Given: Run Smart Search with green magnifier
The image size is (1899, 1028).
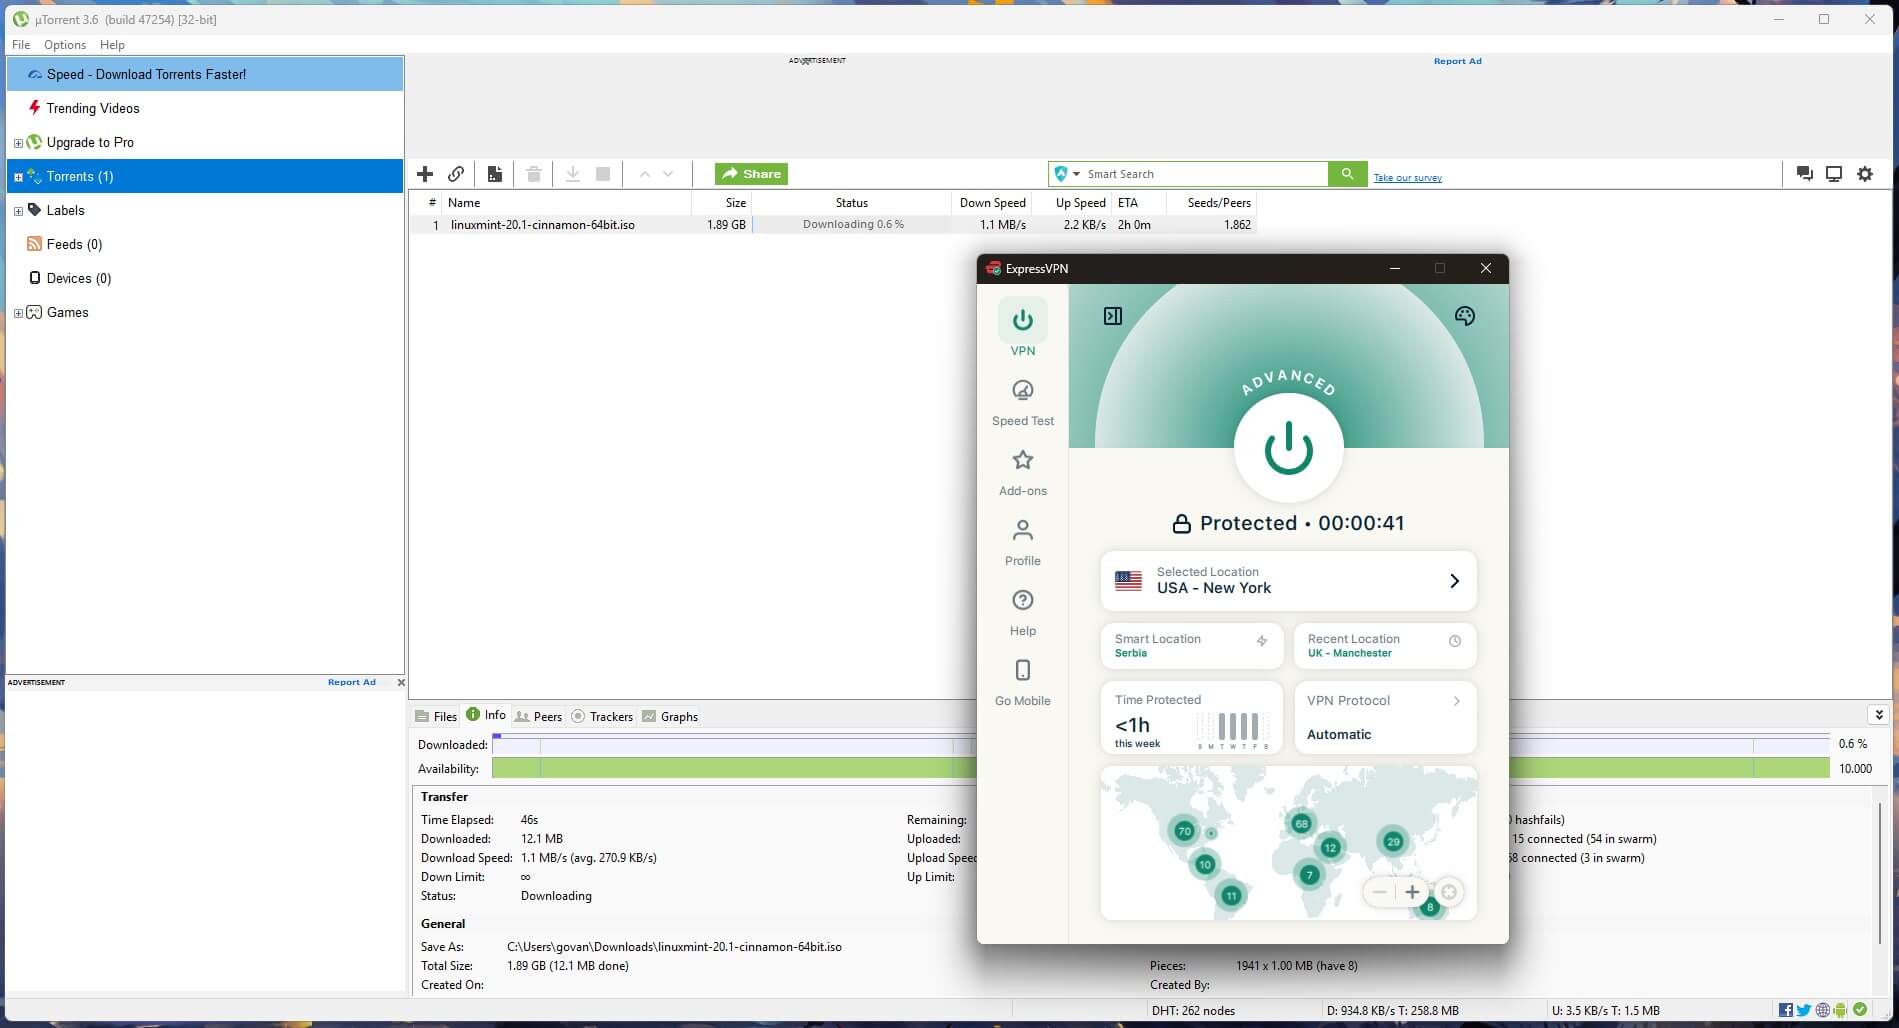Looking at the screenshot, I should pos(1347,174).
